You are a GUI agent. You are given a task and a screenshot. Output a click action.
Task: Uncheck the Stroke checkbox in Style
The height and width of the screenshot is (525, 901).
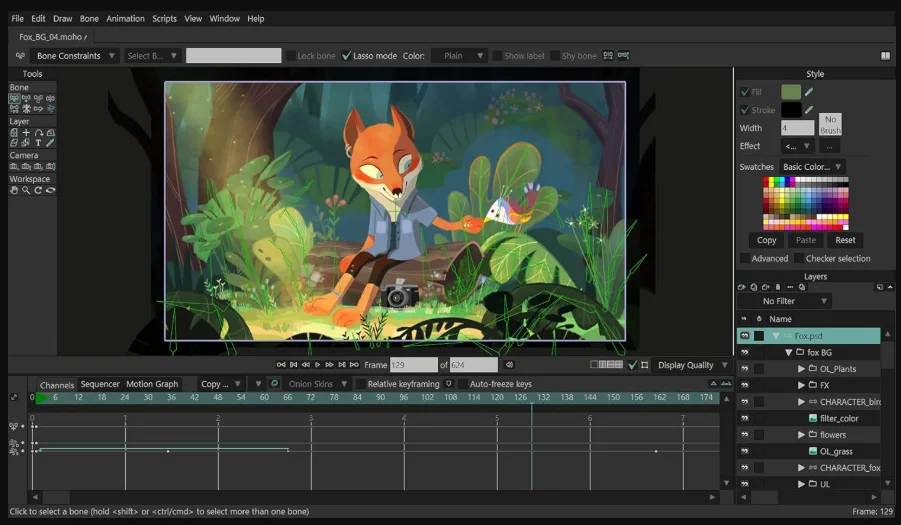(x=745, y=110)
